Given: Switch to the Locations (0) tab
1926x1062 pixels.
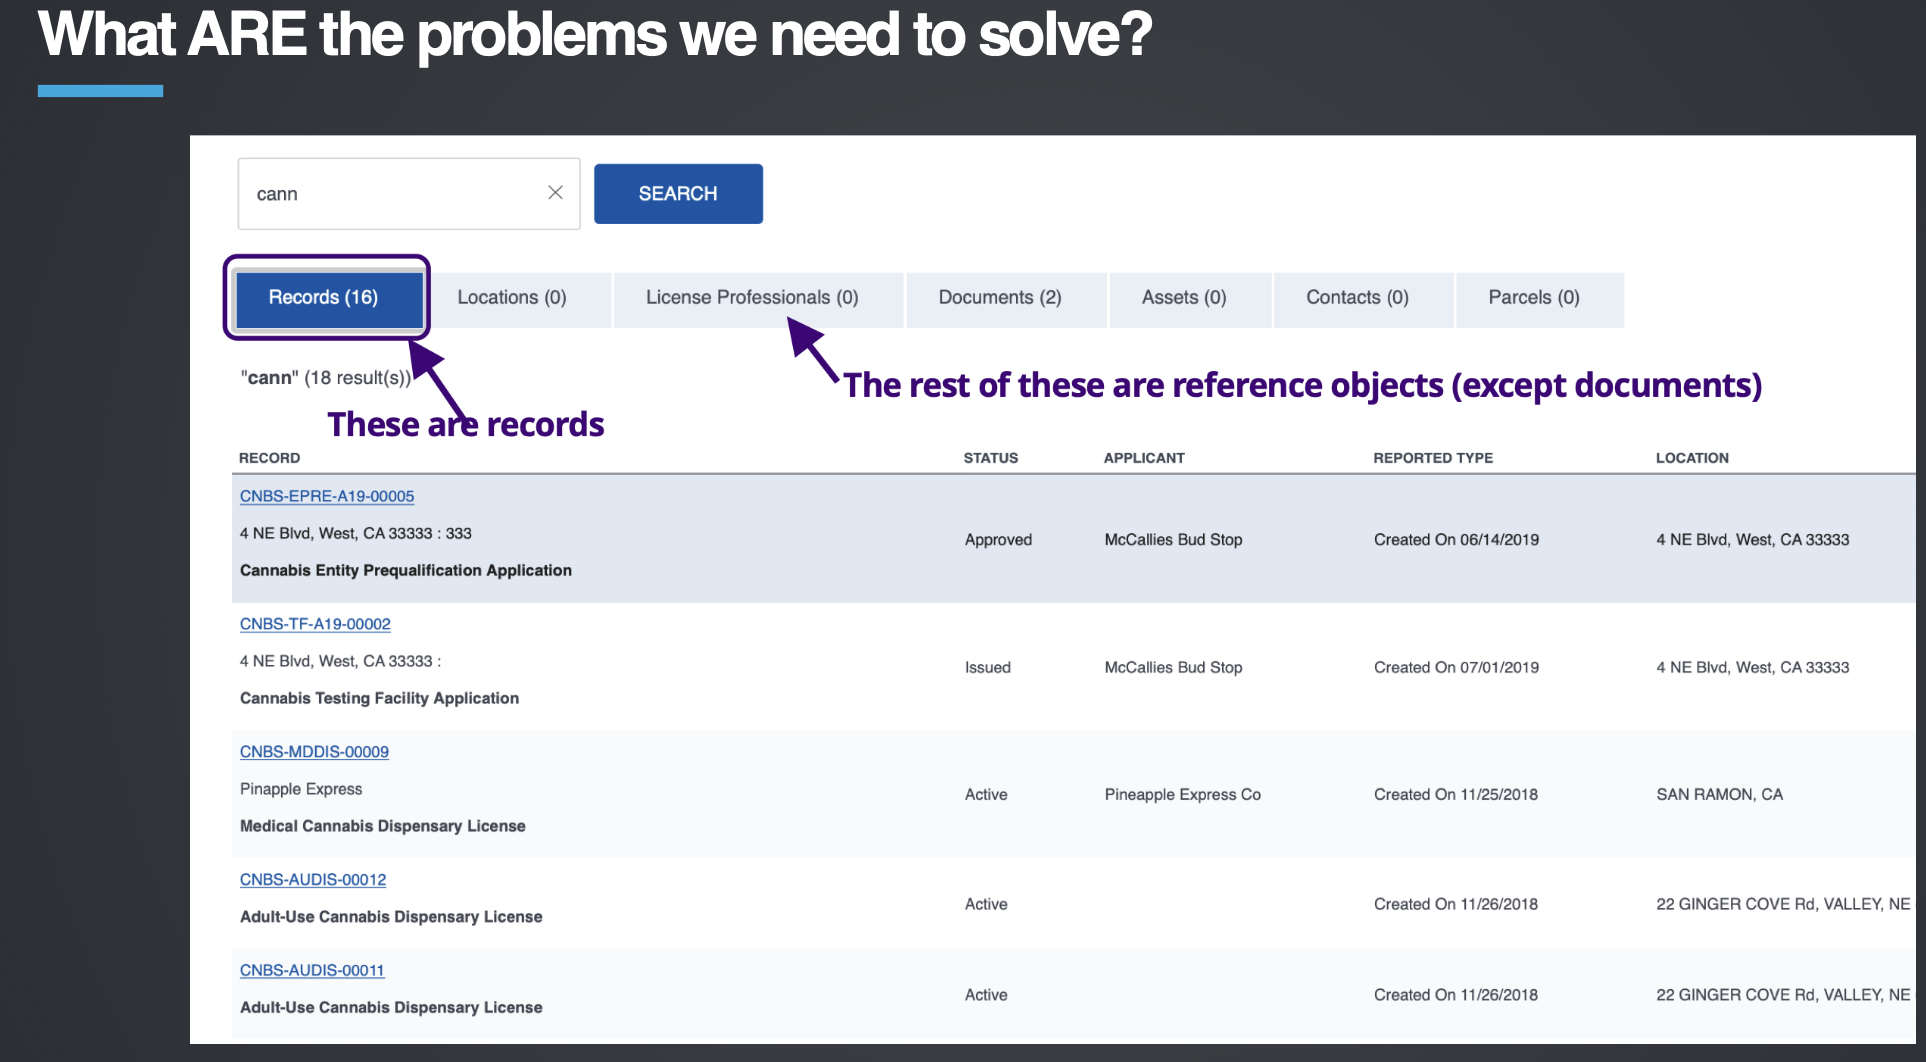Looking at the screenshot, I should (x=512, y=298).
